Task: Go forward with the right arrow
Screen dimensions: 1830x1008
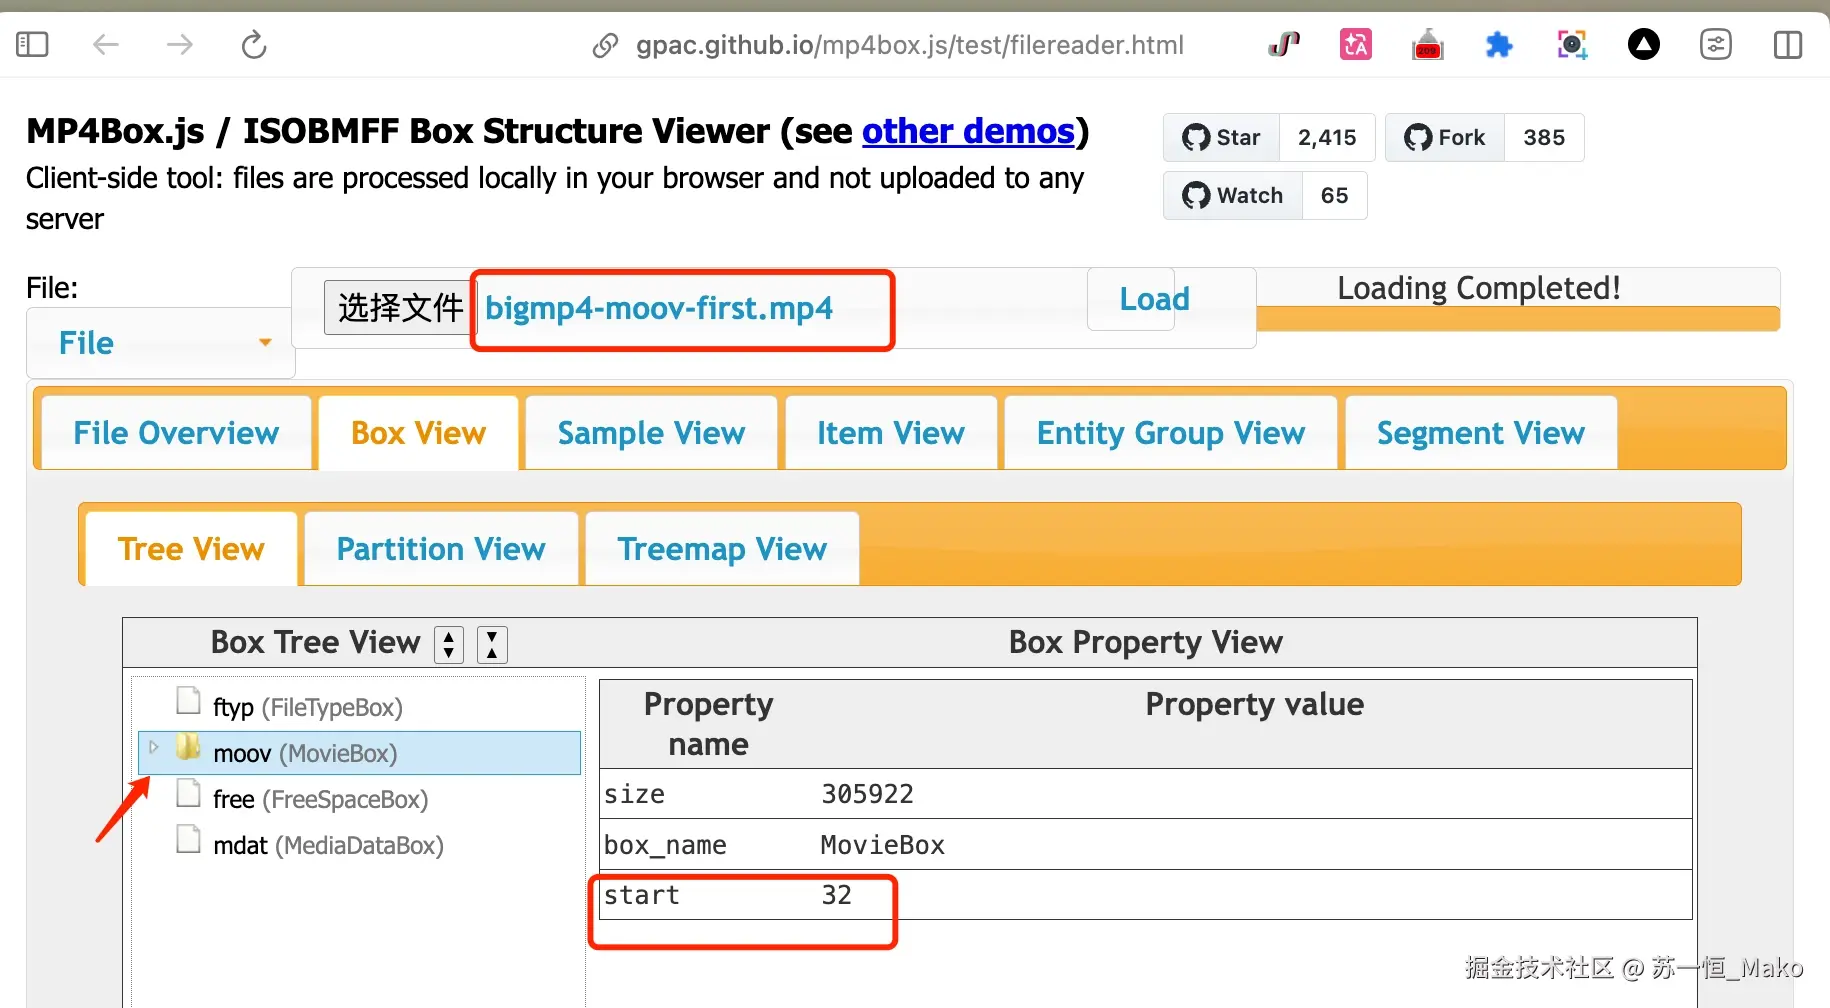Action: (x=180, y=44)
